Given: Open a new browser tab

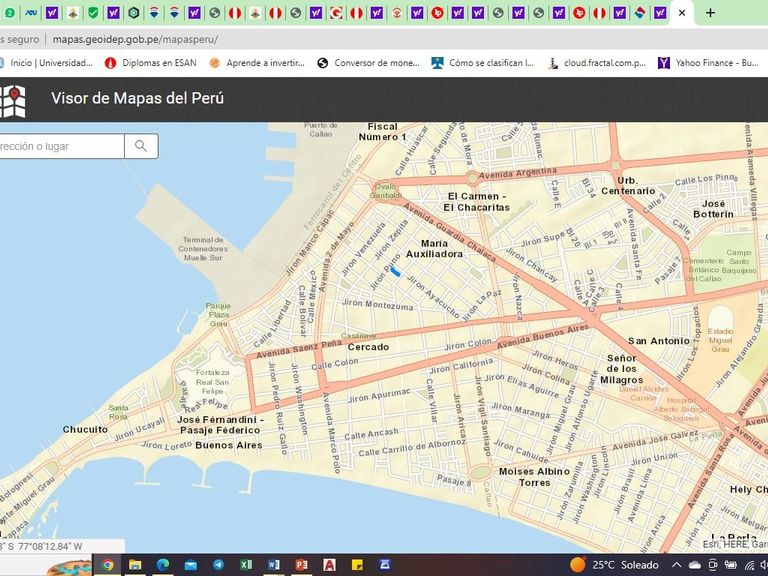Looking at the screenshot, I should [x=710, y=13].
